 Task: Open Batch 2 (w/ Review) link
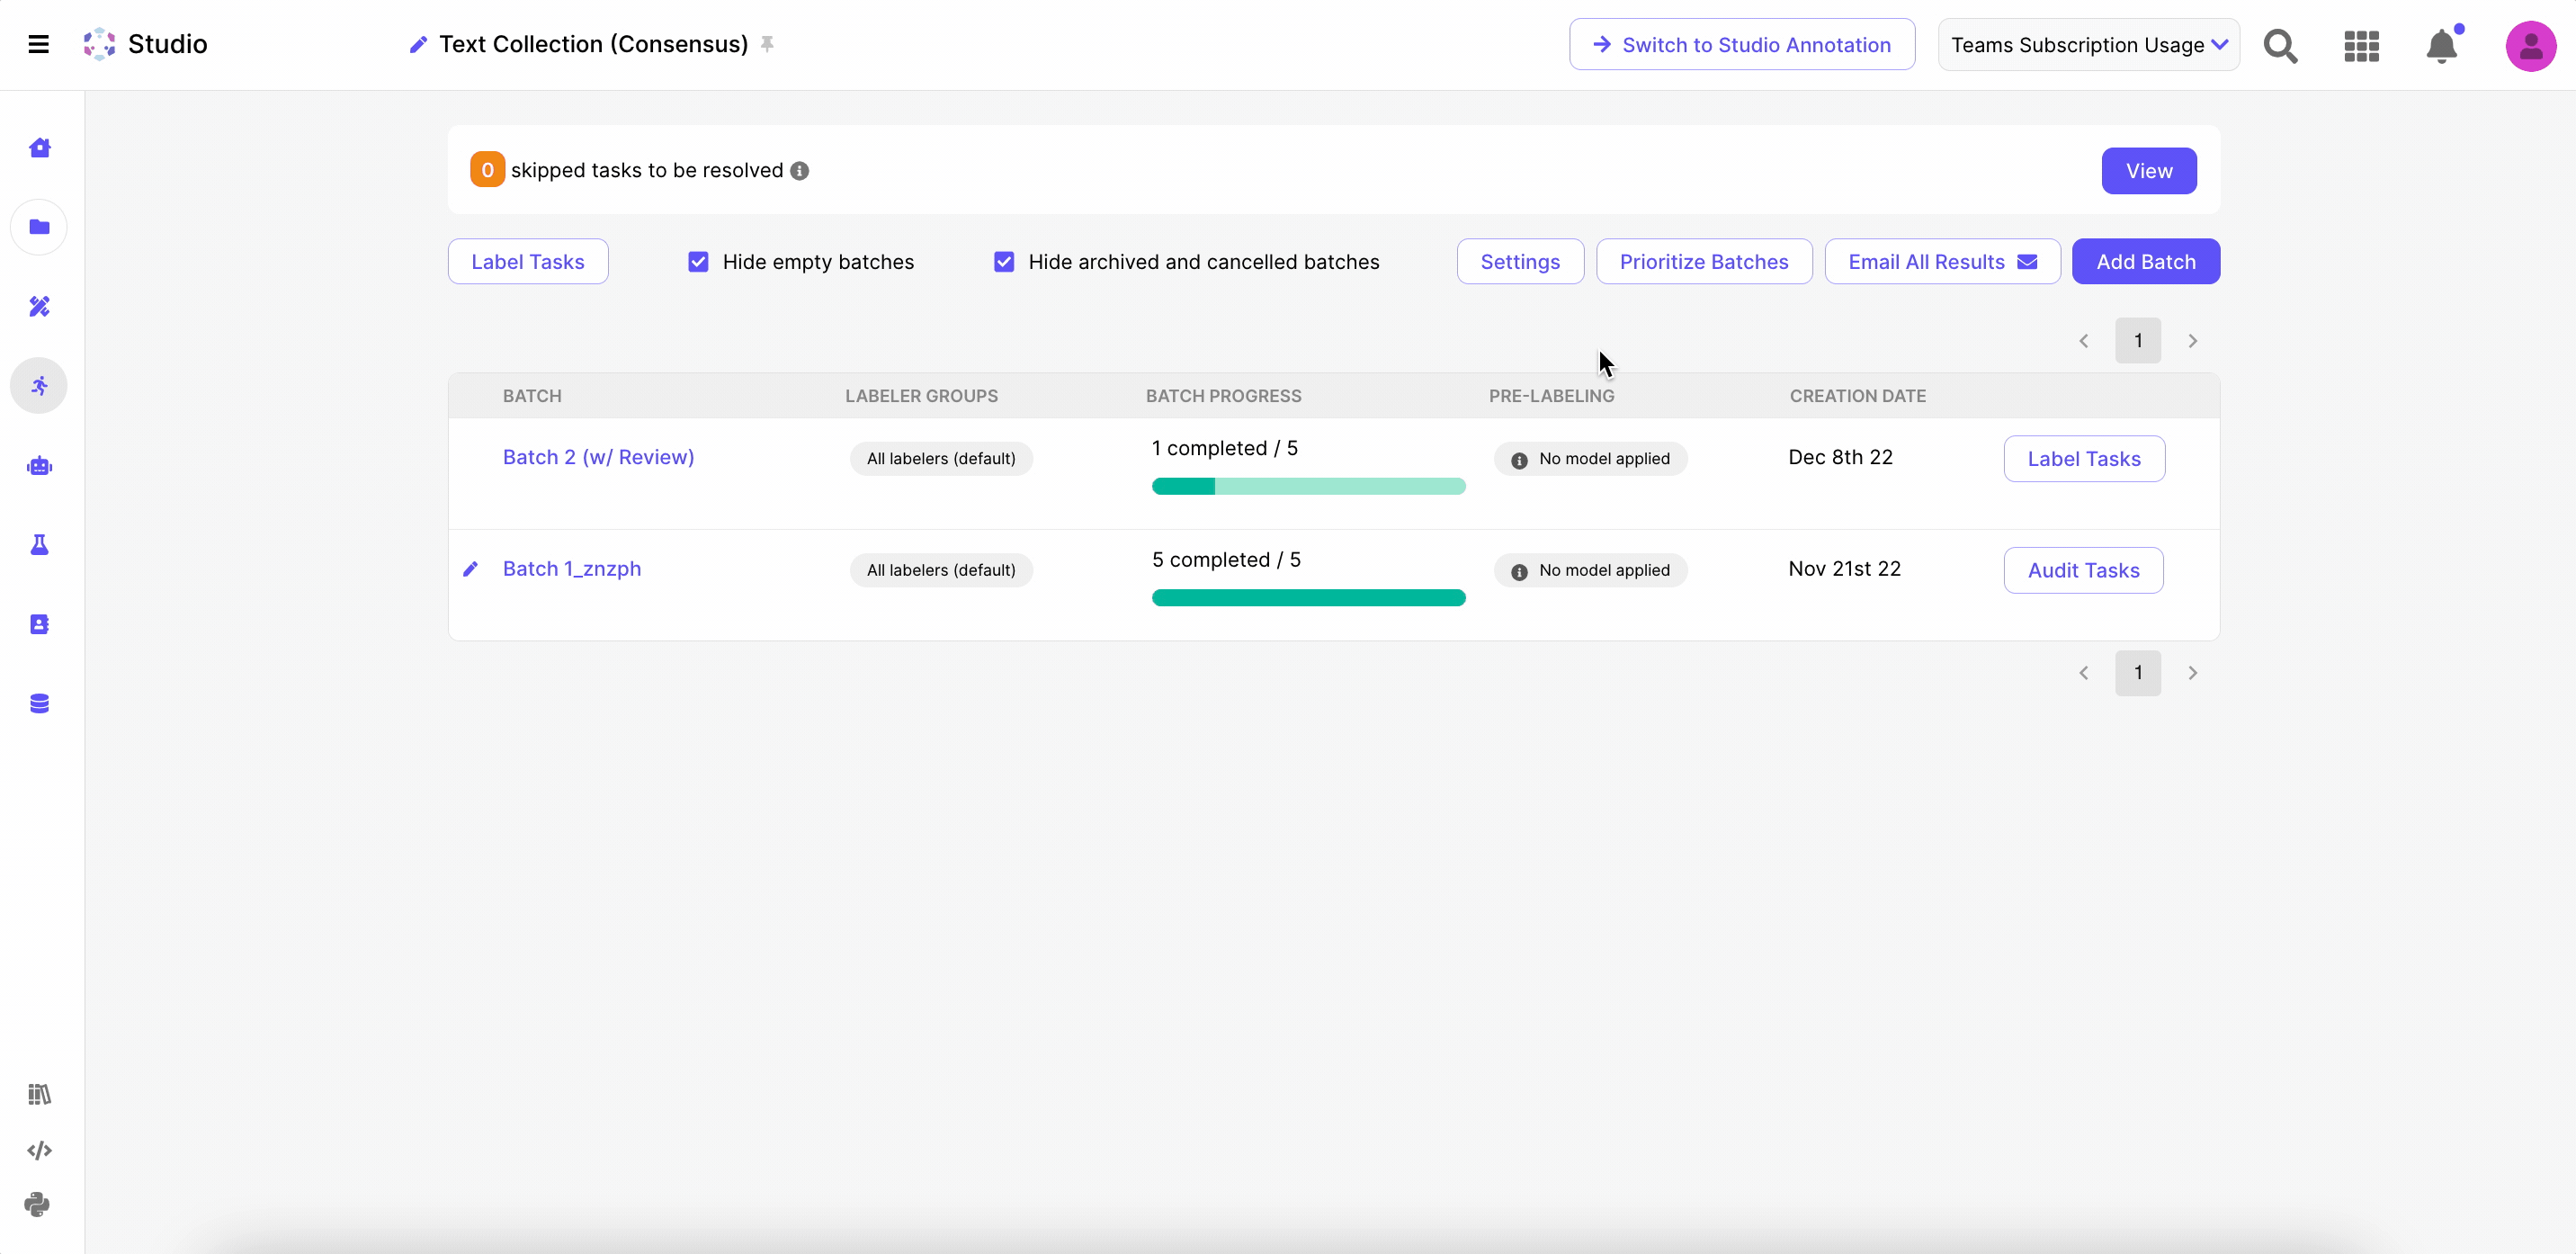[x=598, y=457]
